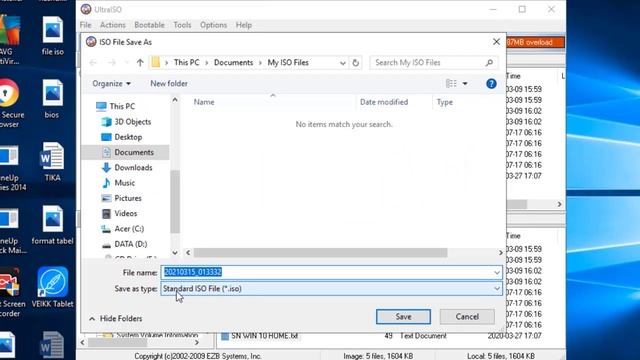Open the 'file iso' desktop icon

(53, 36)
